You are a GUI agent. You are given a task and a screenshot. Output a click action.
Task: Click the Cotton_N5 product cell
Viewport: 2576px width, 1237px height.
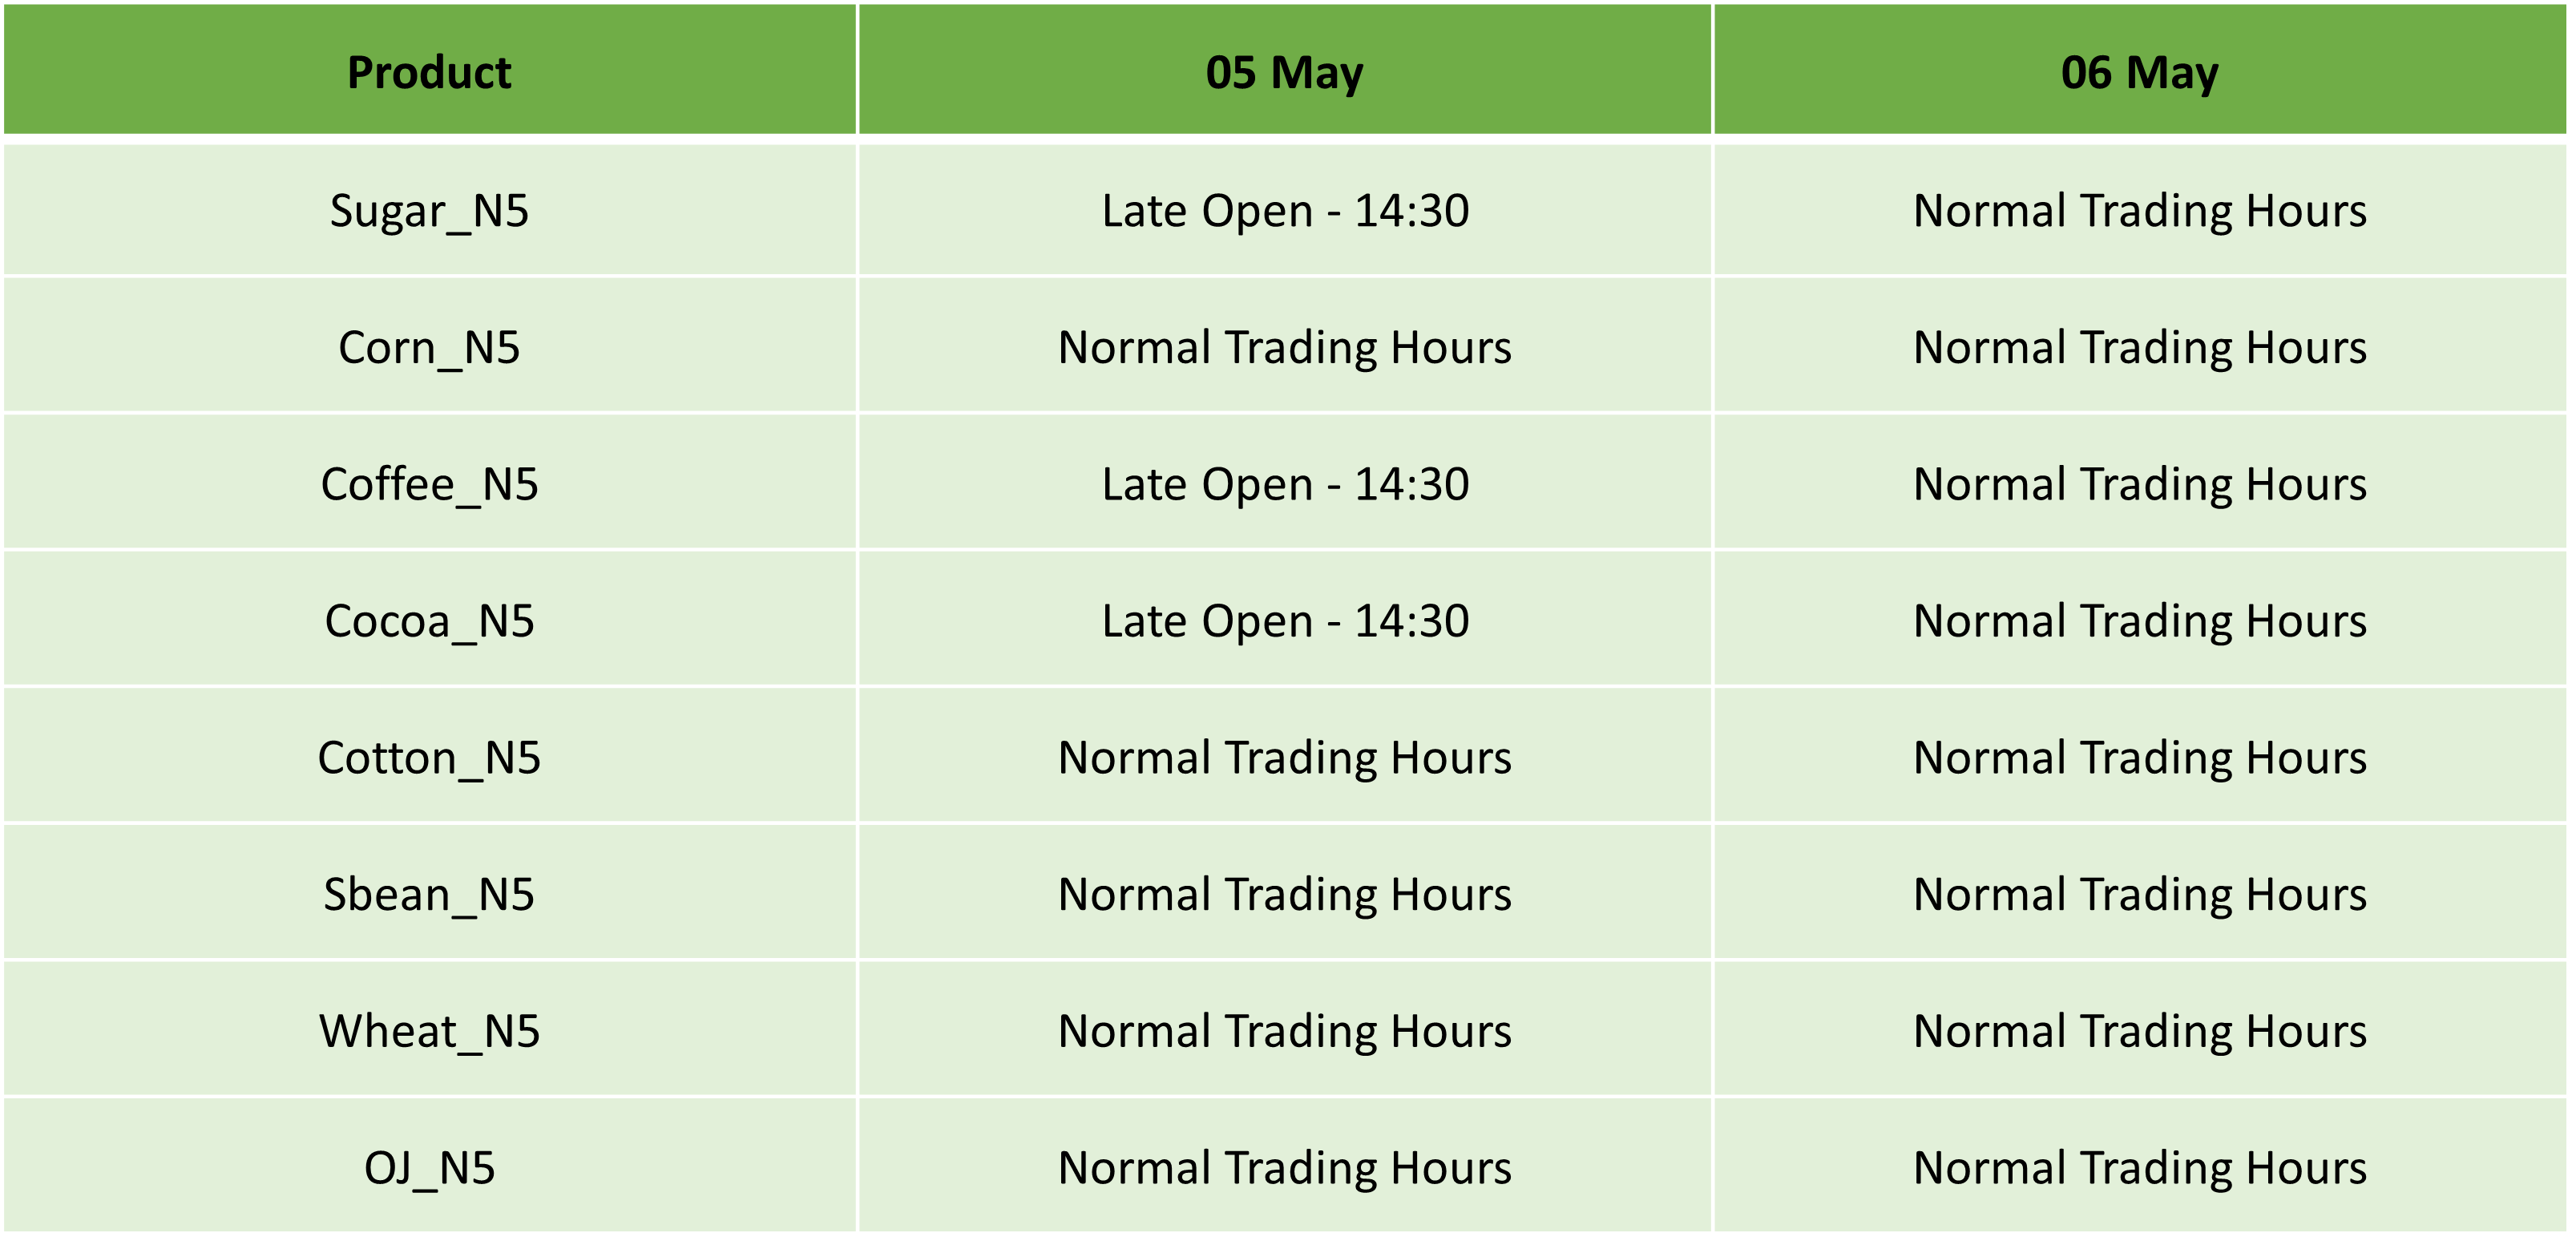point(429,757)
